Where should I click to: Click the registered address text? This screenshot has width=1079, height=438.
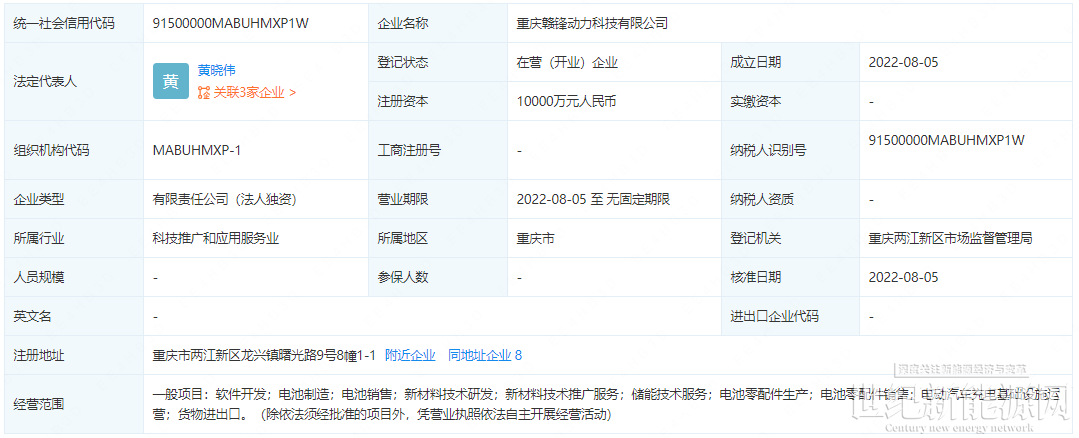[x=264, y=355]
